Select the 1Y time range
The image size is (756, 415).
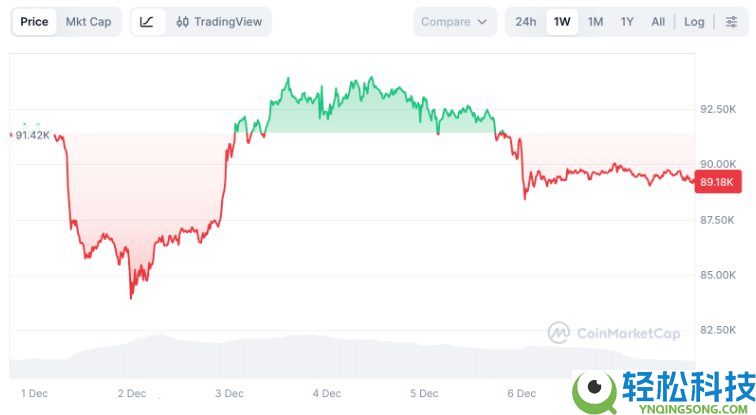[627, 22]
